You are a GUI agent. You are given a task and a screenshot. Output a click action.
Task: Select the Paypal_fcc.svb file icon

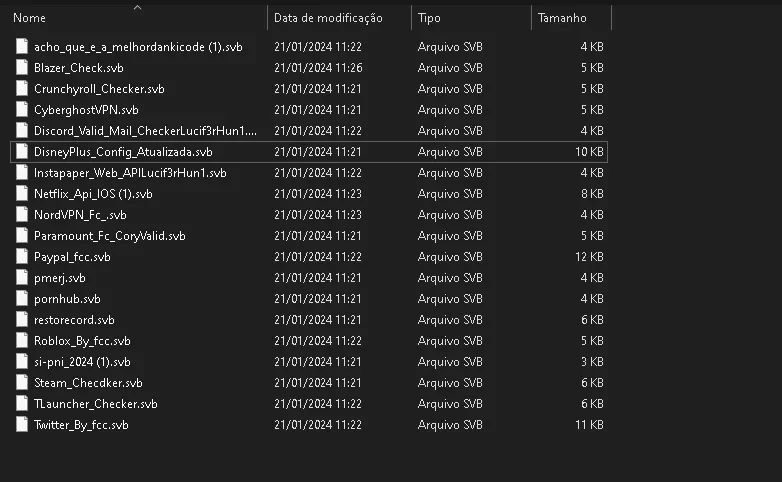tap(22, 256)
